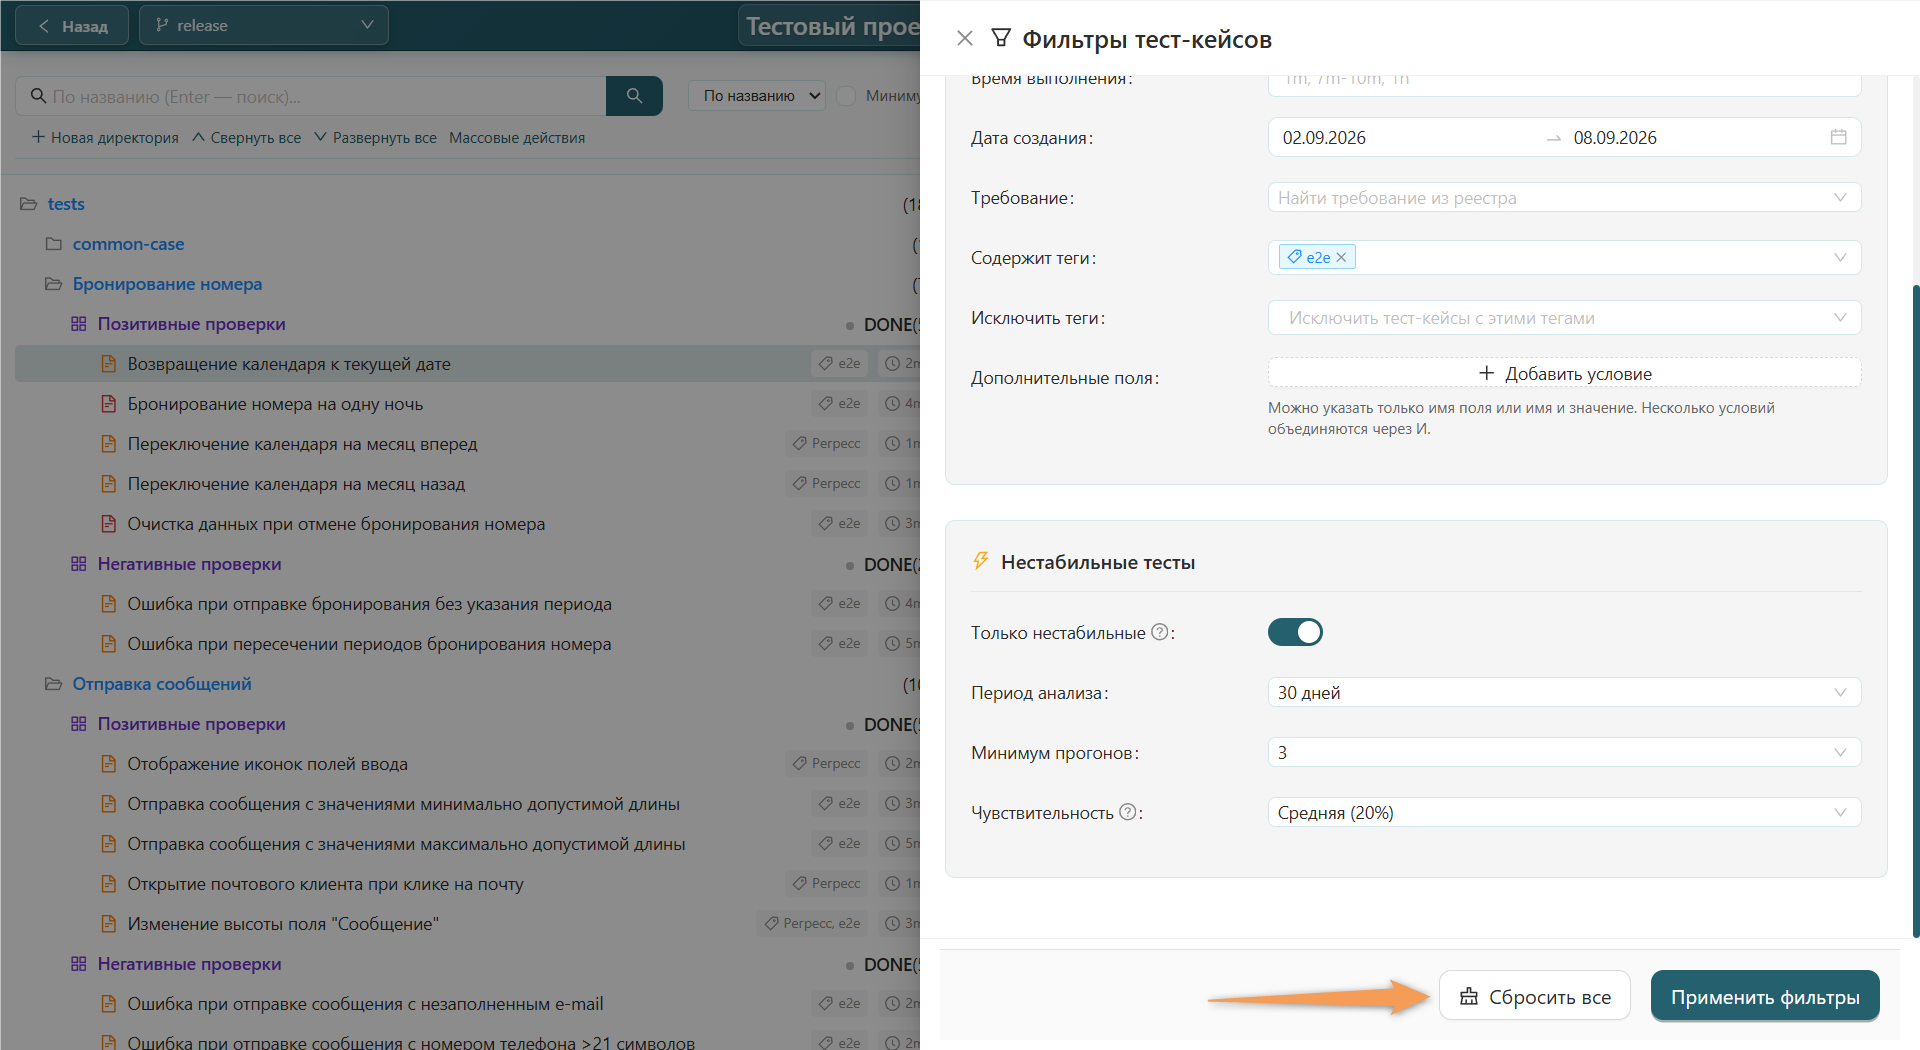The image size is (1920, 1050).
Task: Open the По названию sort dropdown
Action: [x=757, y=96]
